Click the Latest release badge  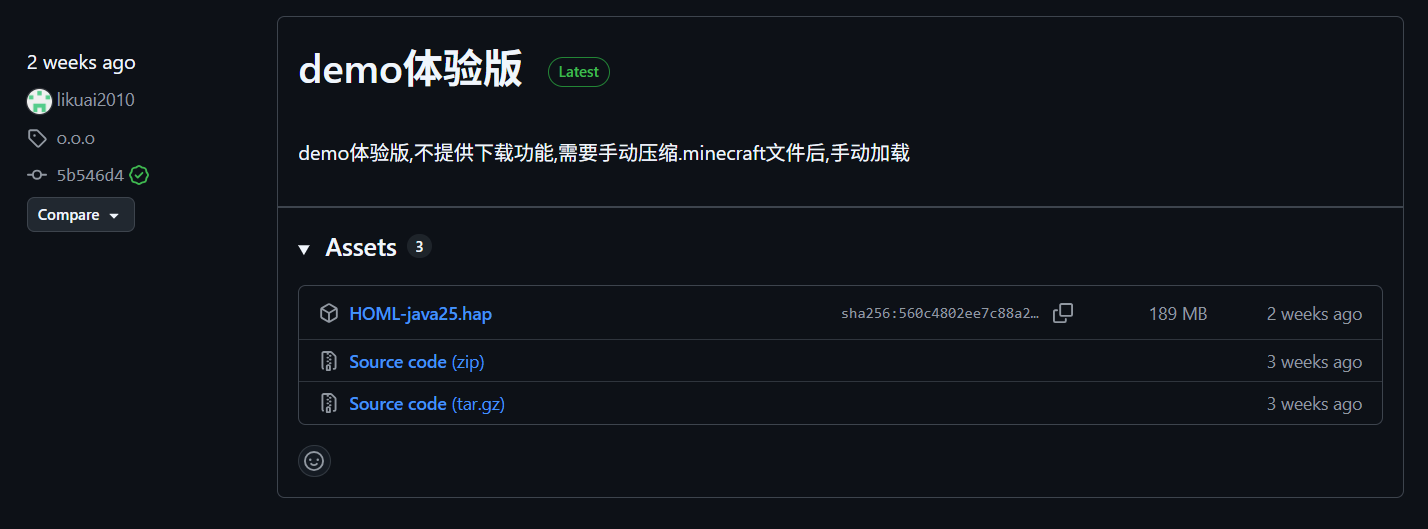tap(578, 72)
